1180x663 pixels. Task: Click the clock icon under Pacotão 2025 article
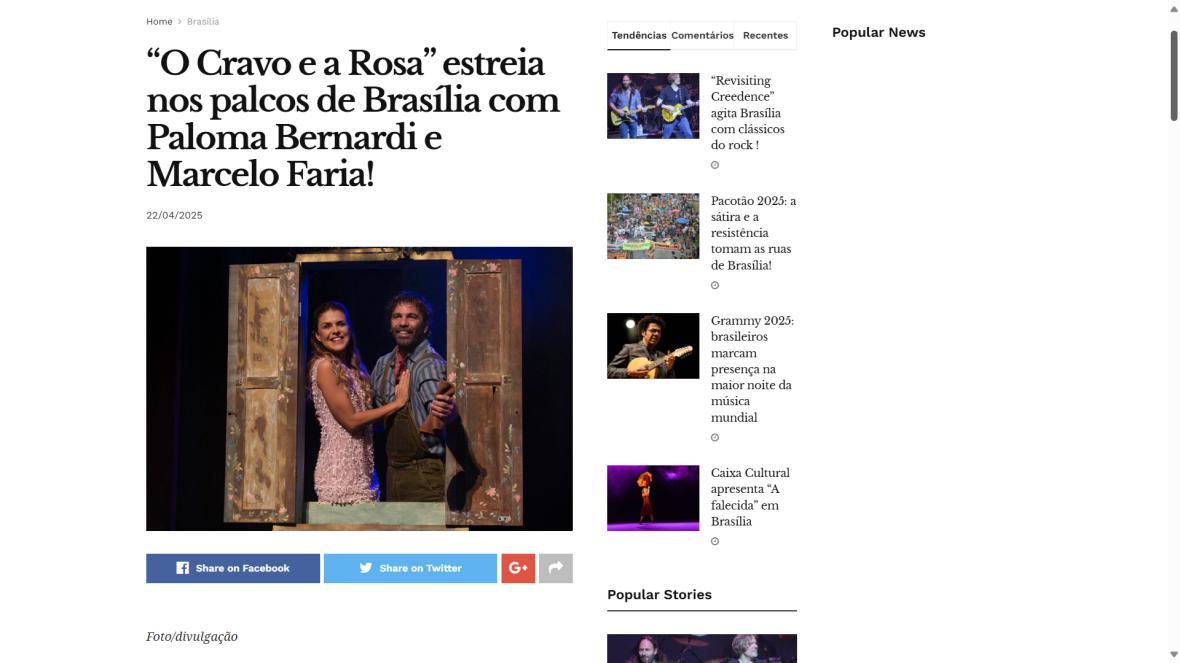tap(715, 285)
